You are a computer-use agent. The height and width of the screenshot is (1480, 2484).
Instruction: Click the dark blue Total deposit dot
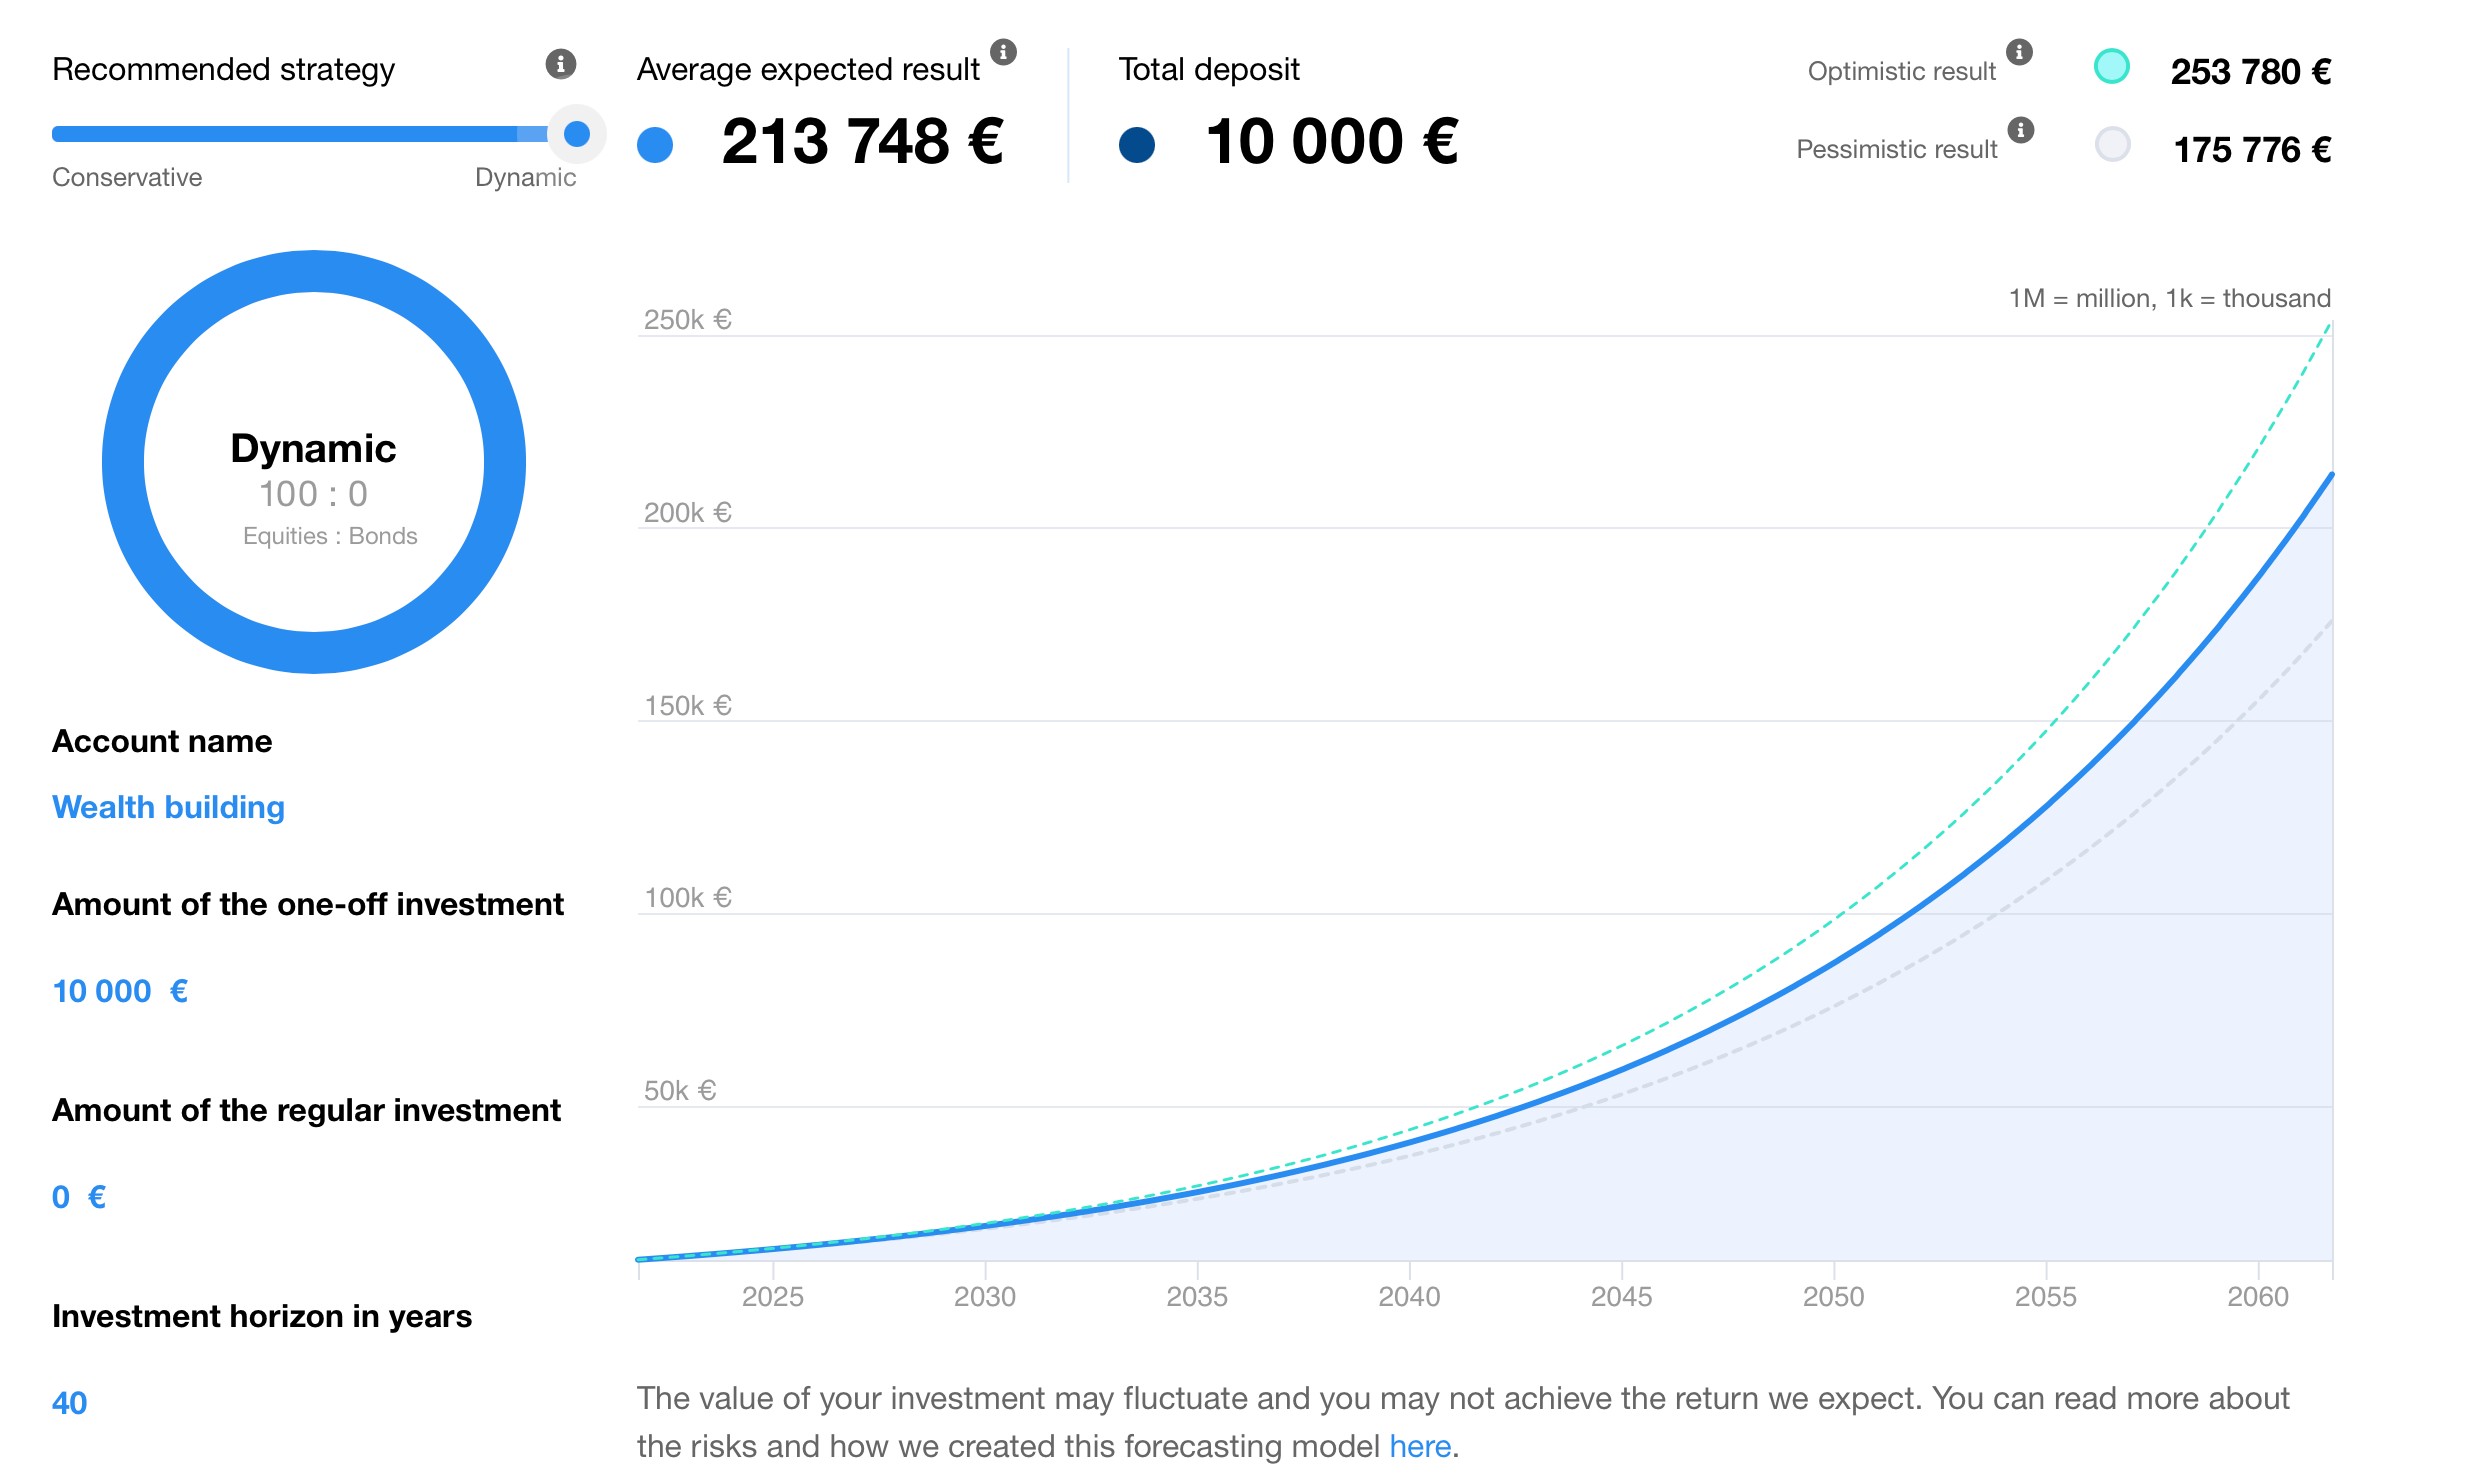(1137, 144)
